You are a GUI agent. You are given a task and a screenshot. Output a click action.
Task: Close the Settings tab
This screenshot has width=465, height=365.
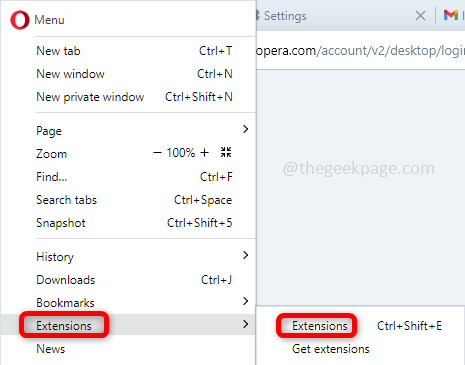(x=420, y=15)
